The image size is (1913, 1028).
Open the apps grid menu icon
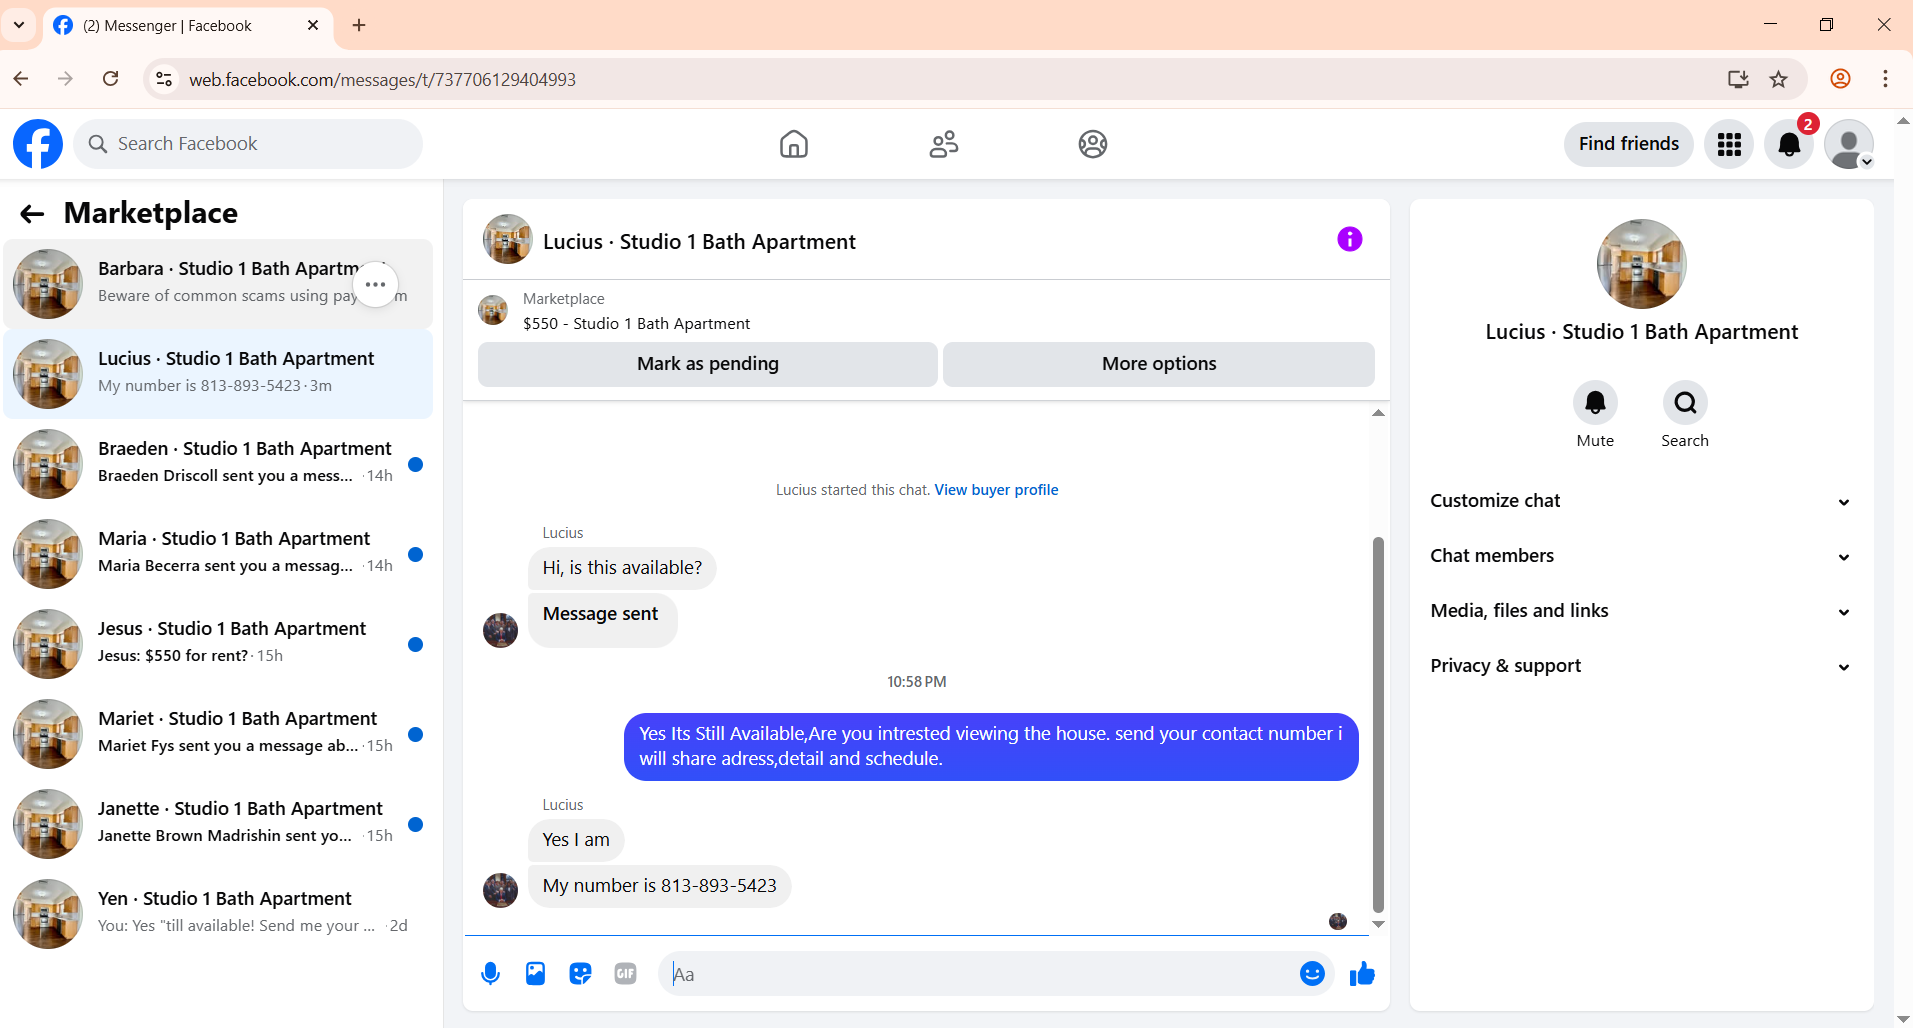point(1729,144)
